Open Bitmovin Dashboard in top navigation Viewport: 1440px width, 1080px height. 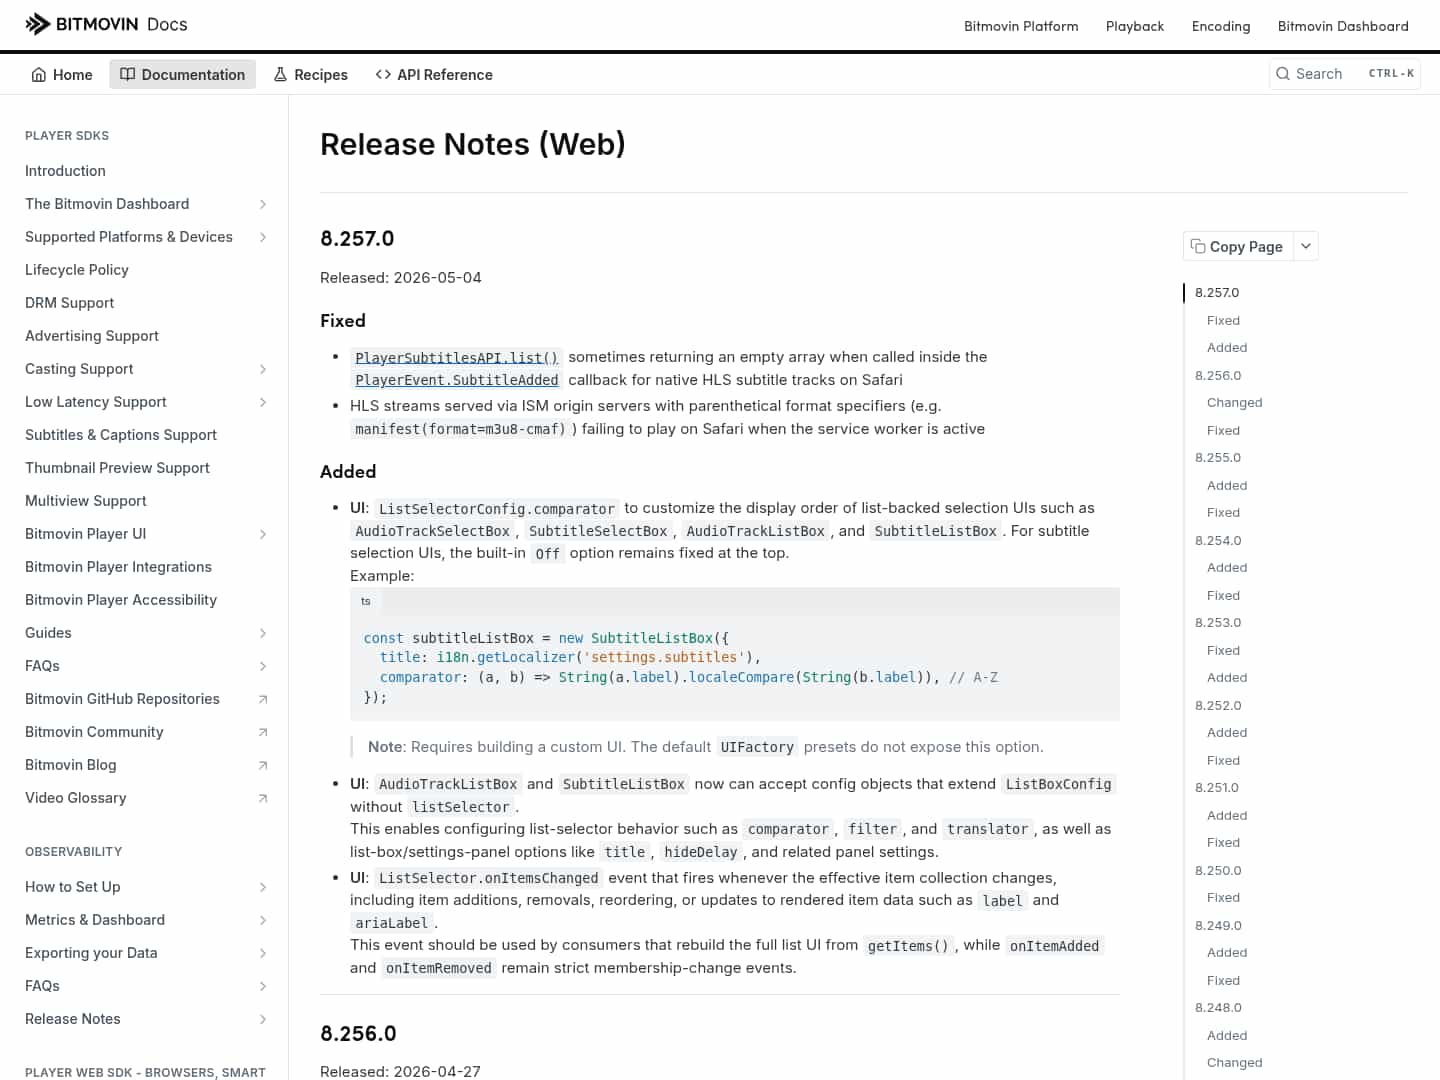point(1343,26)
